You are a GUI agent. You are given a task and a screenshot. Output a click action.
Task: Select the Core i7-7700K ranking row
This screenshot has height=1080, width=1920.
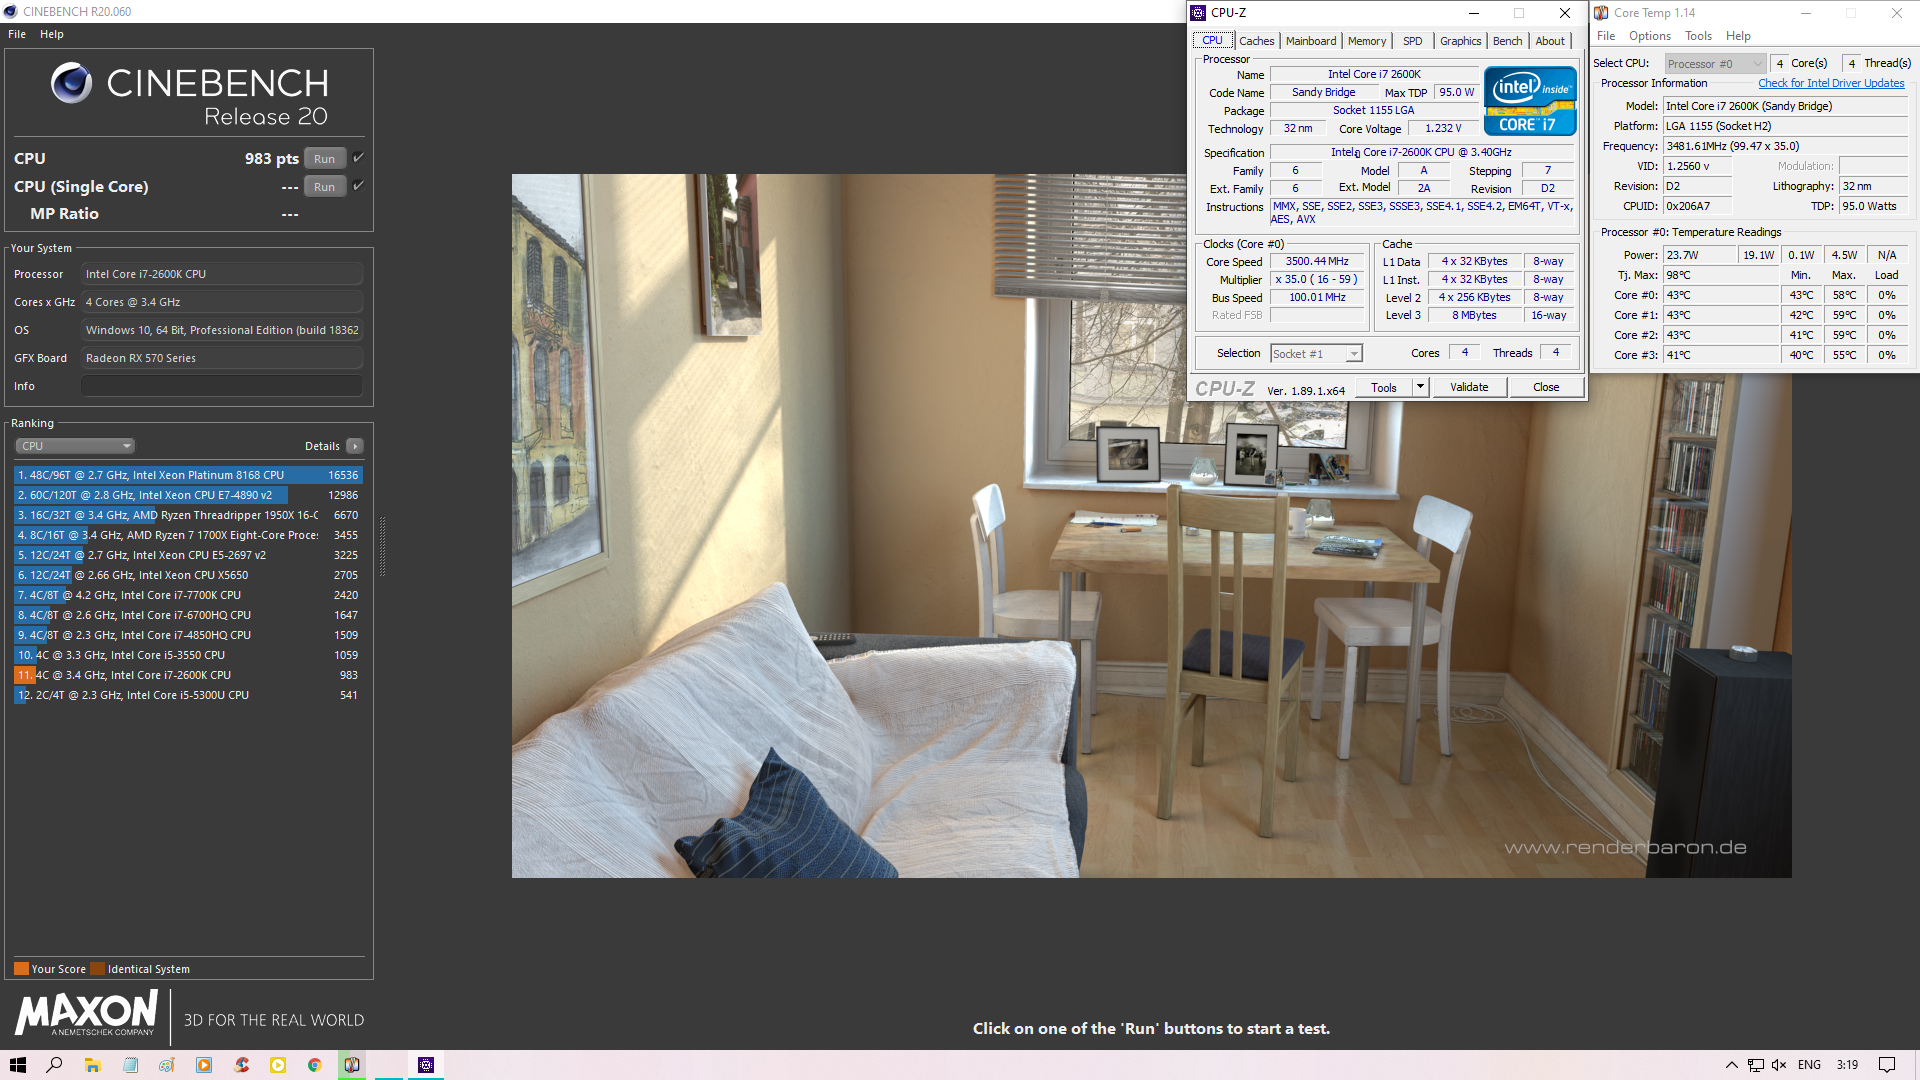(x=188, y=595)
